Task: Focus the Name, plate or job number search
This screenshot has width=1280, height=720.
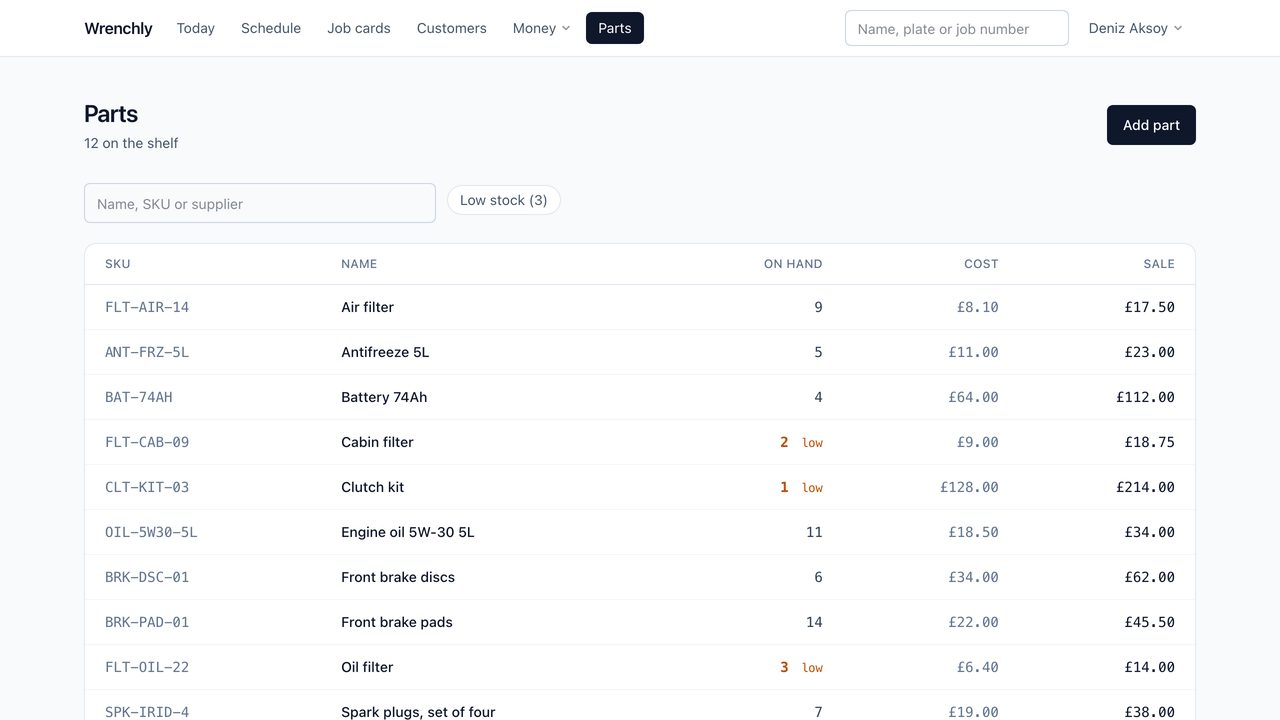Action: click(957, 28)
